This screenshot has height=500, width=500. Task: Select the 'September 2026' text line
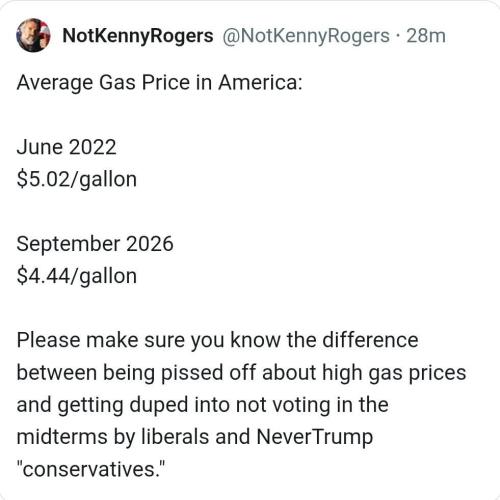click(95, 244)
